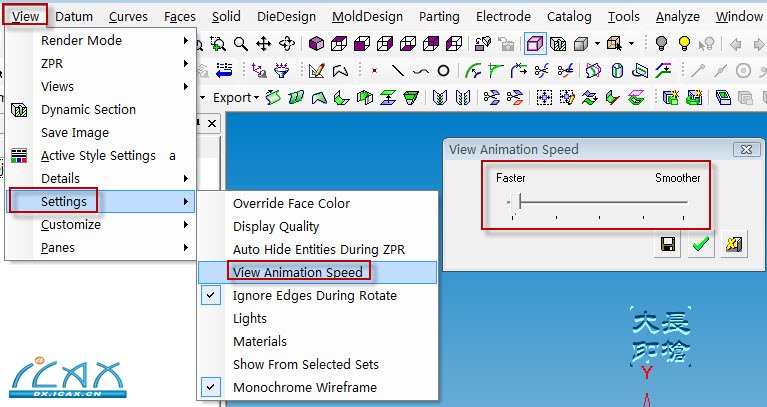This screenshot has height=407, width=767.
Task: Click the zoom magnifier toolbar icon
Action: 241,44
